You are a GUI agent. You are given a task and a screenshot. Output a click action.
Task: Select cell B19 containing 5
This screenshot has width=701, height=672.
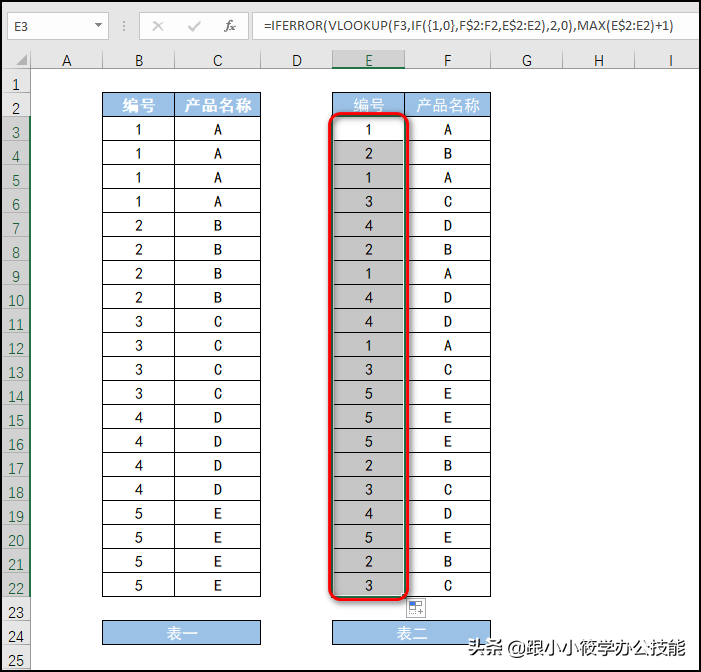(x=139, y=513)
